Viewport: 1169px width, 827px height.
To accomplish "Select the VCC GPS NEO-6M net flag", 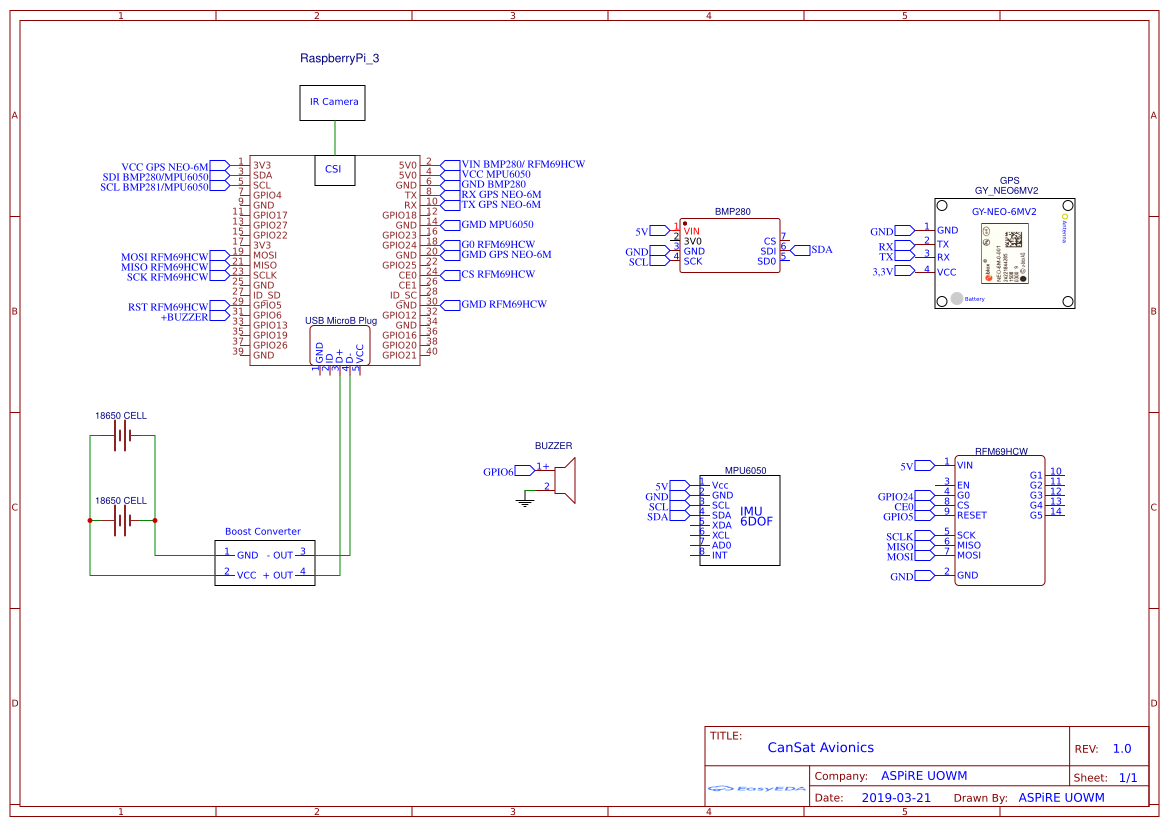I will tap(175, 167).
